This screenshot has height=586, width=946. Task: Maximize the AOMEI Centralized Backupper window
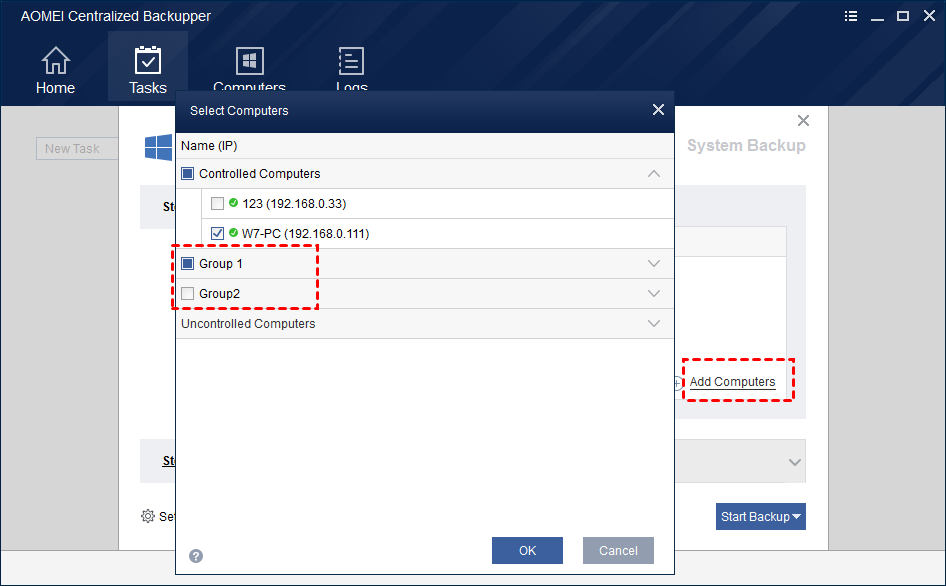(x=903, y=16)
